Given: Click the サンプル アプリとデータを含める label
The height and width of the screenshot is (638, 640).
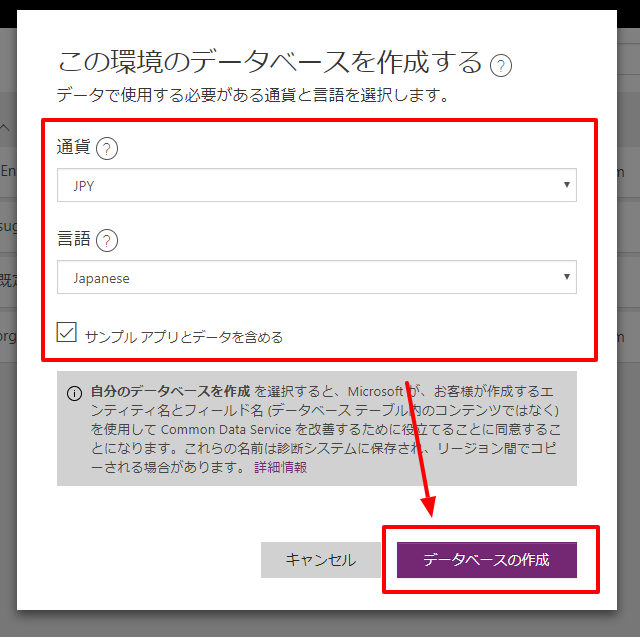Looking at the screenshot, I should pyautogui.click(x=184, y=337).
